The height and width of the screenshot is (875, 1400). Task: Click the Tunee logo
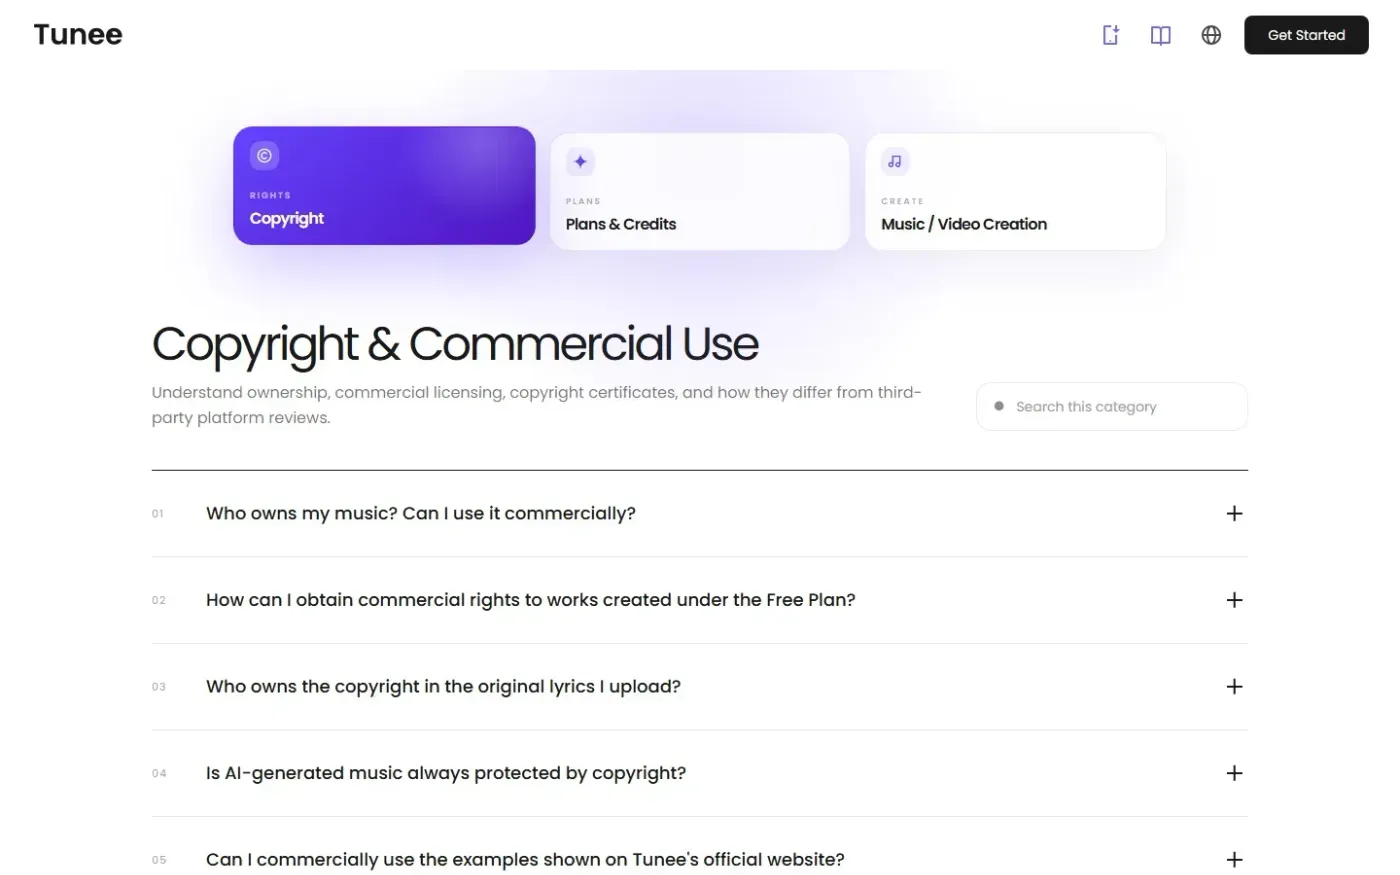coord(78,35)
